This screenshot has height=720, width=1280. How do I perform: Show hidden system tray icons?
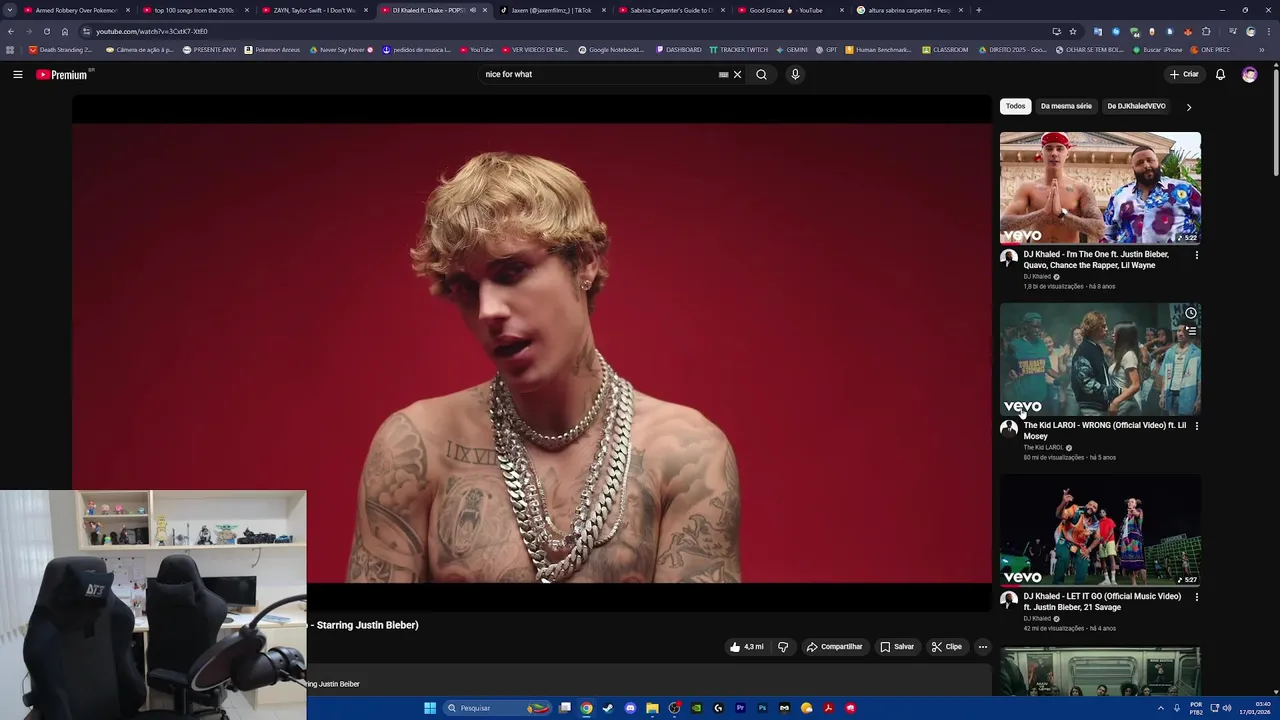tap(1160, 708)
